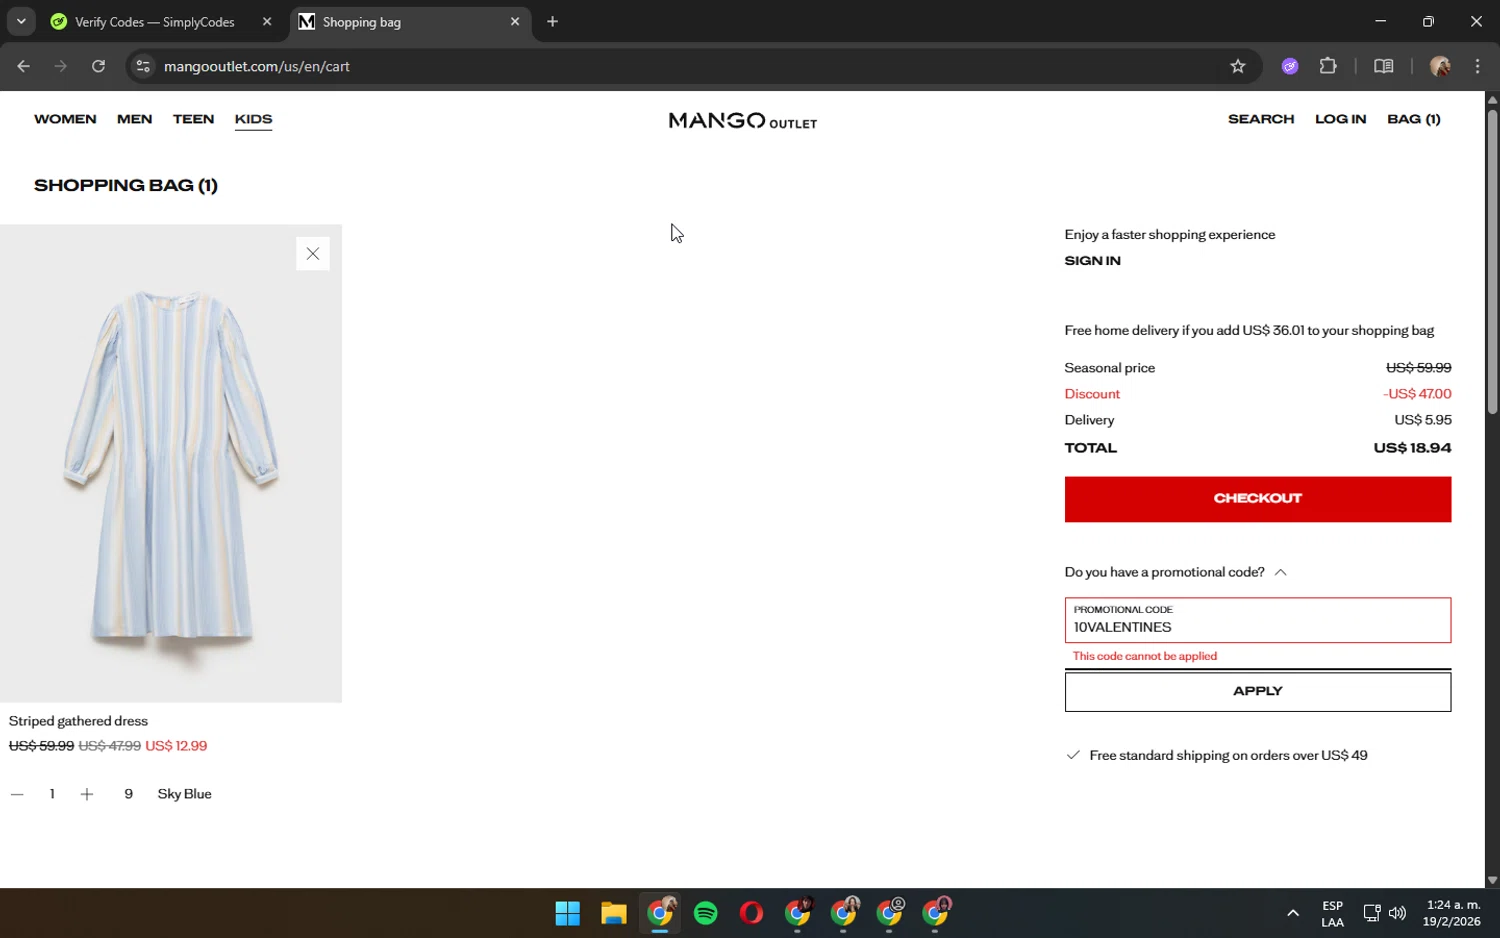Open the KIDS category menu
Viewport: 1500px width, 938px height.
(x=253, y=119)
